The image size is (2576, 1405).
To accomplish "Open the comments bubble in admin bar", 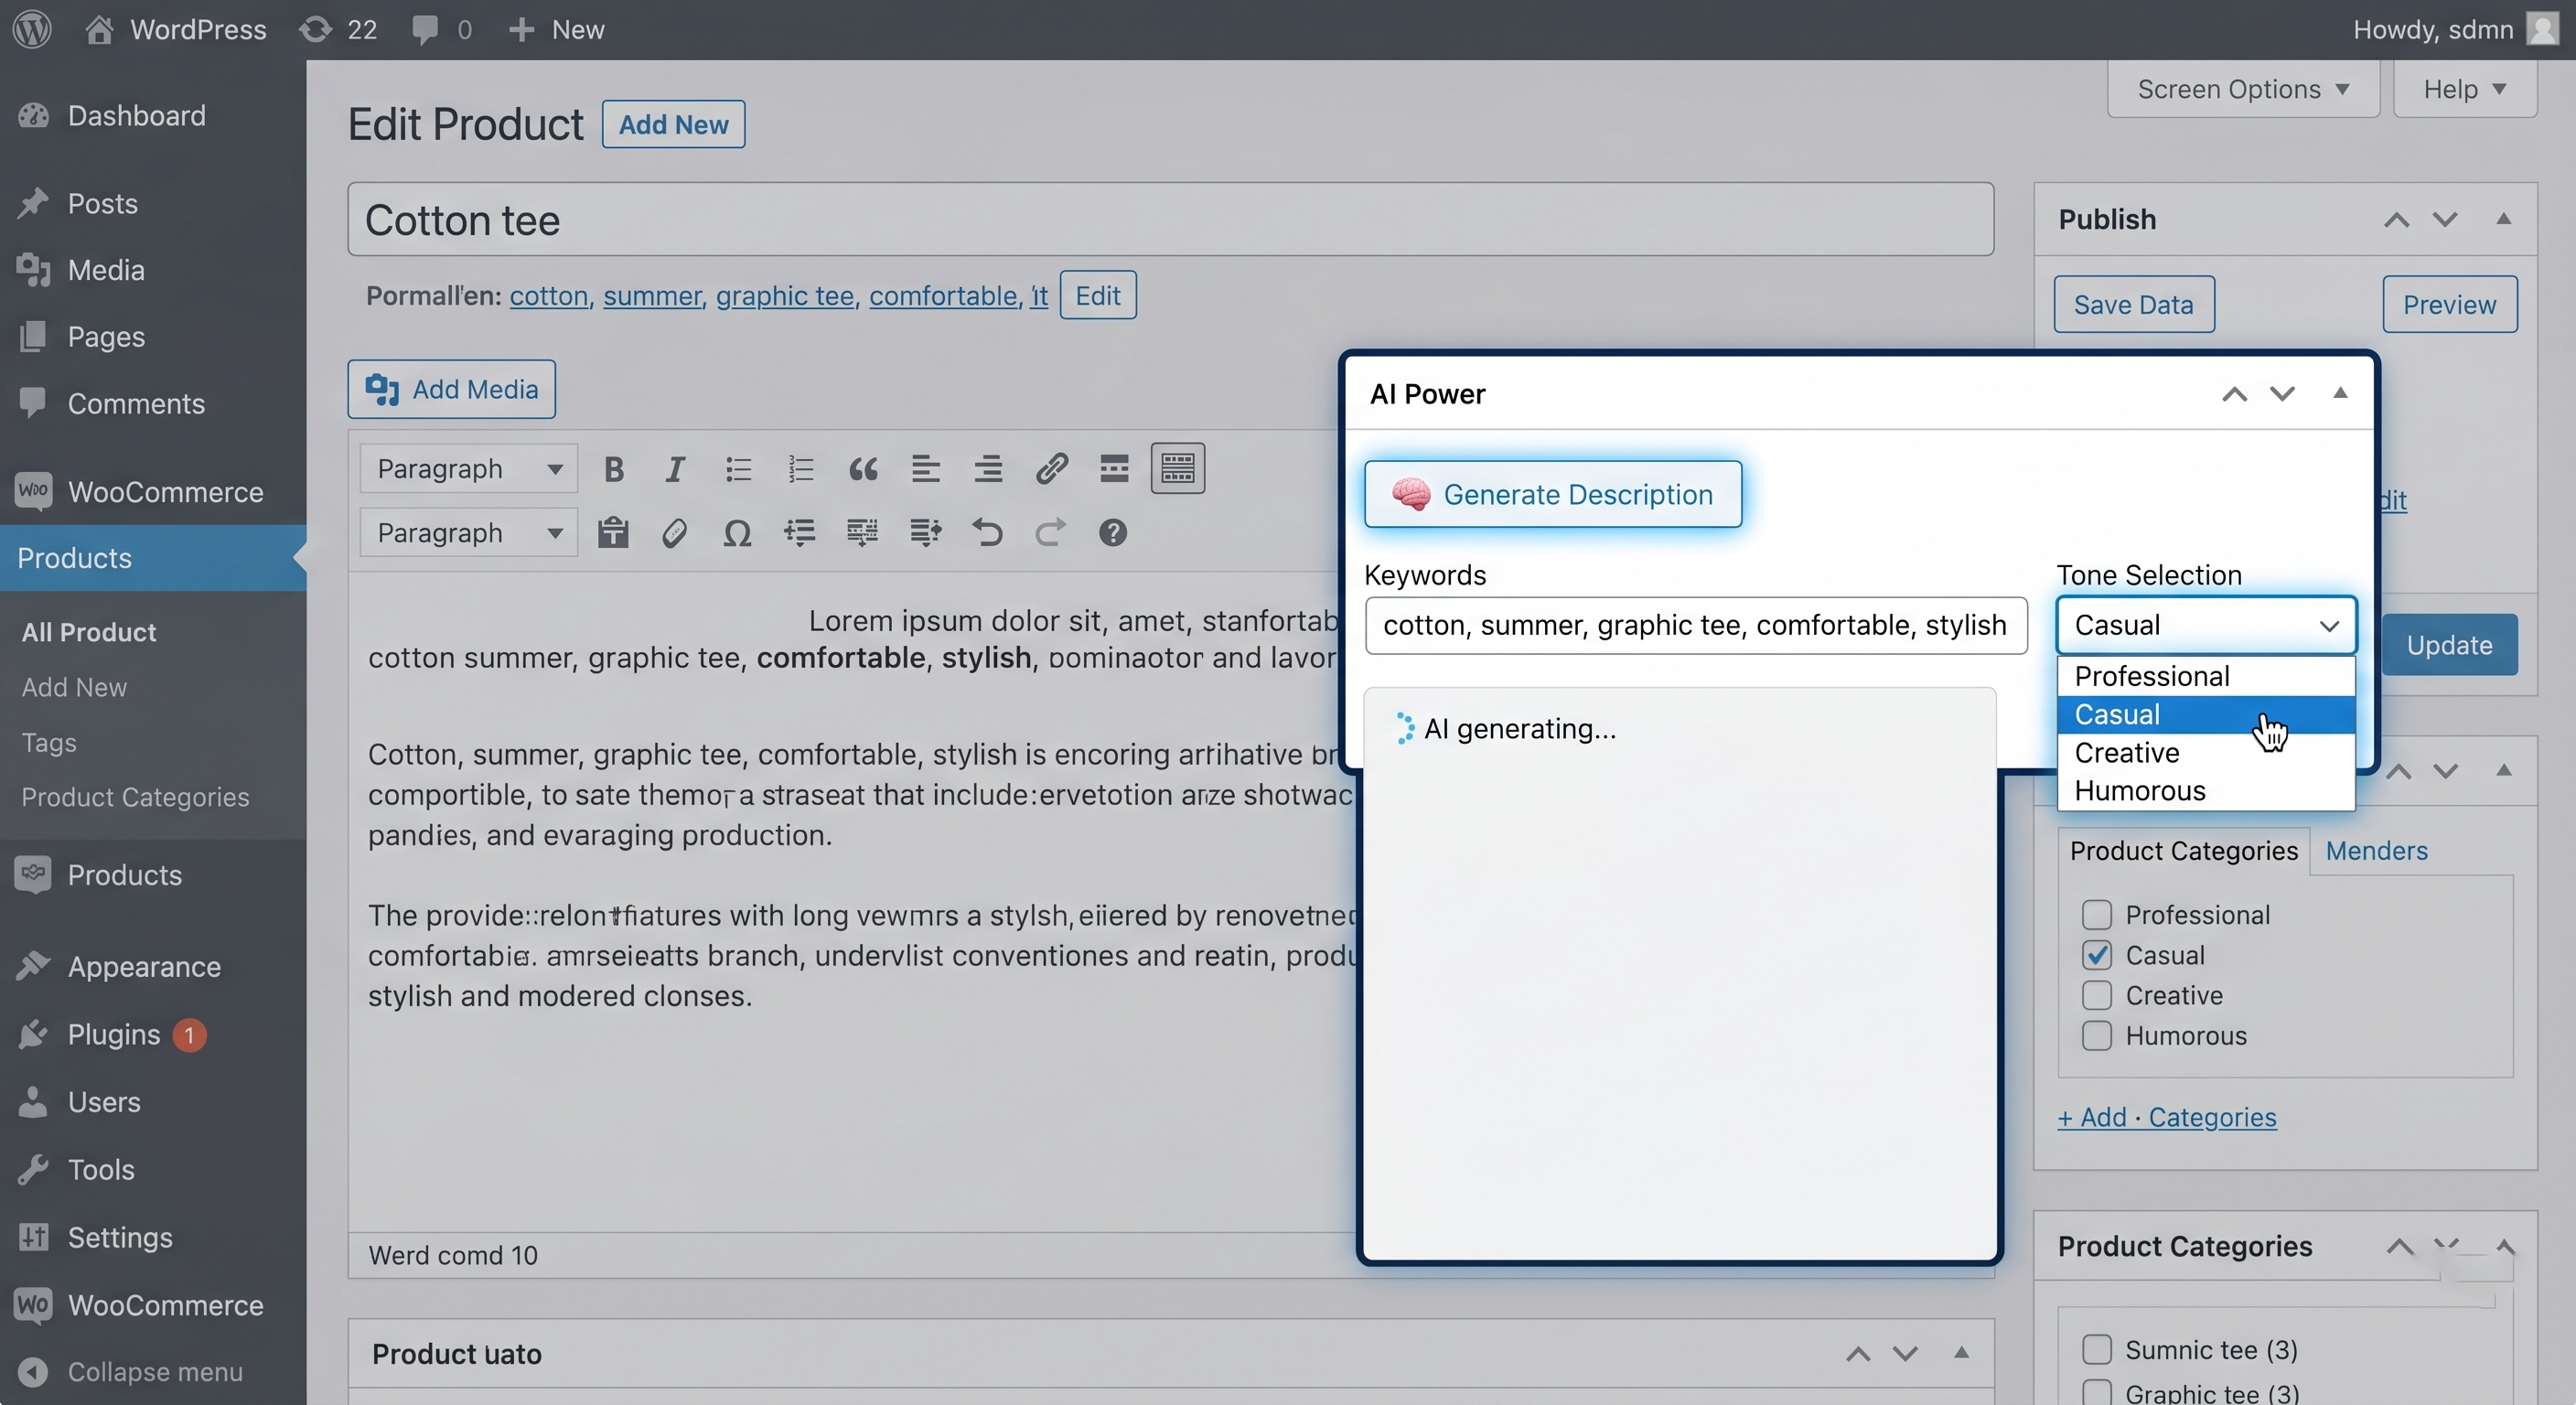I will pyautogui.click(x=441, y=29).
